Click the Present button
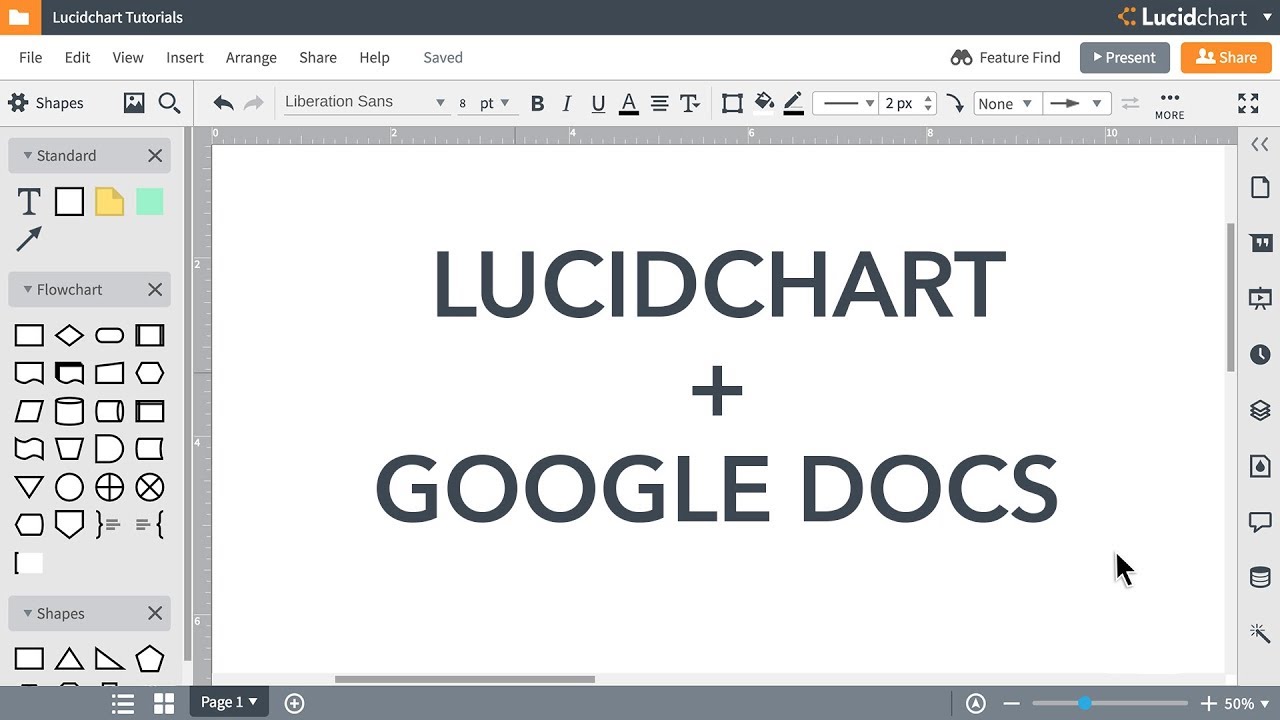The width and height of the screenshot is (1280, 720). [x=1124, y=57]
